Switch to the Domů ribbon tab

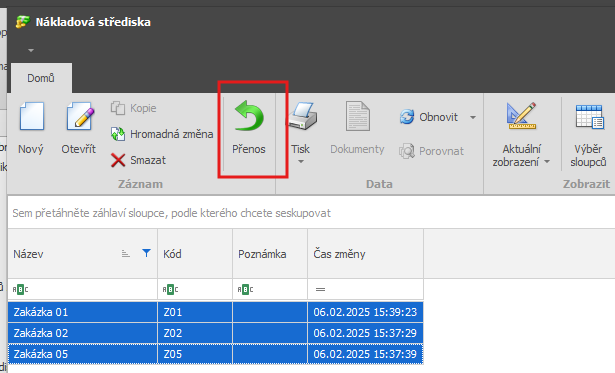tap(41, 78)
